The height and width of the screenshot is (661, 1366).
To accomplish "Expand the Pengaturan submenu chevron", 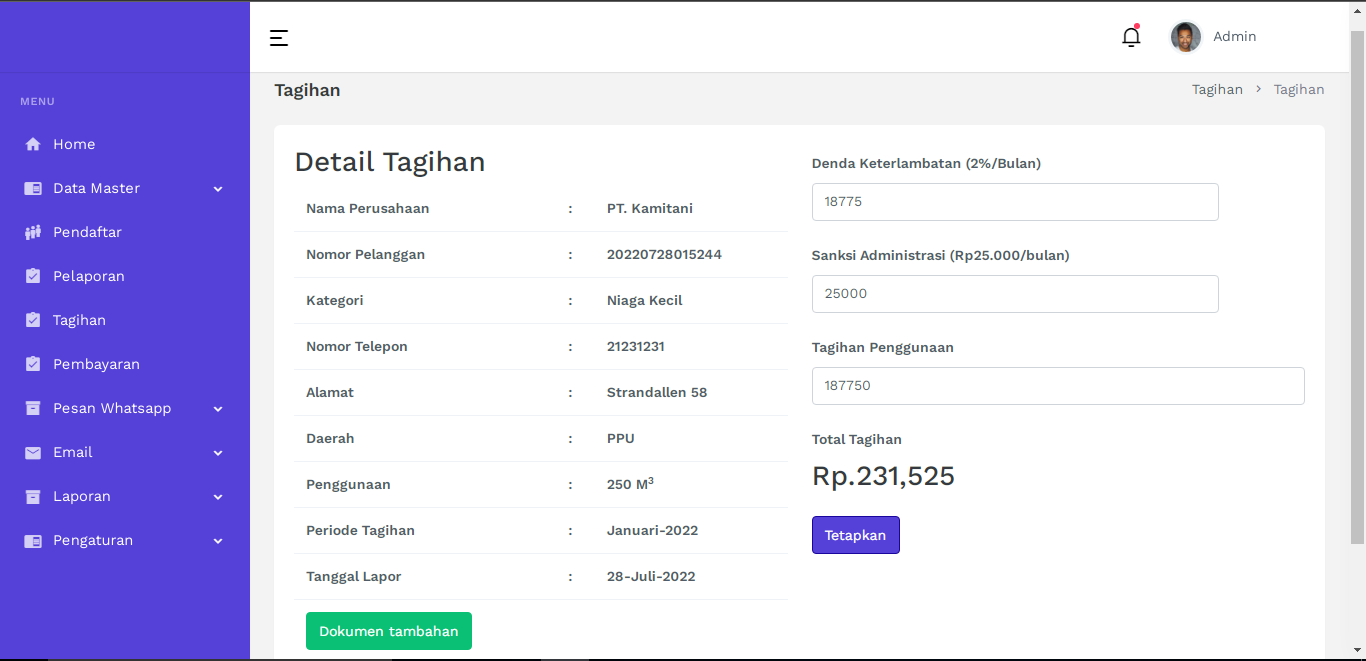I will pos(218,541).
